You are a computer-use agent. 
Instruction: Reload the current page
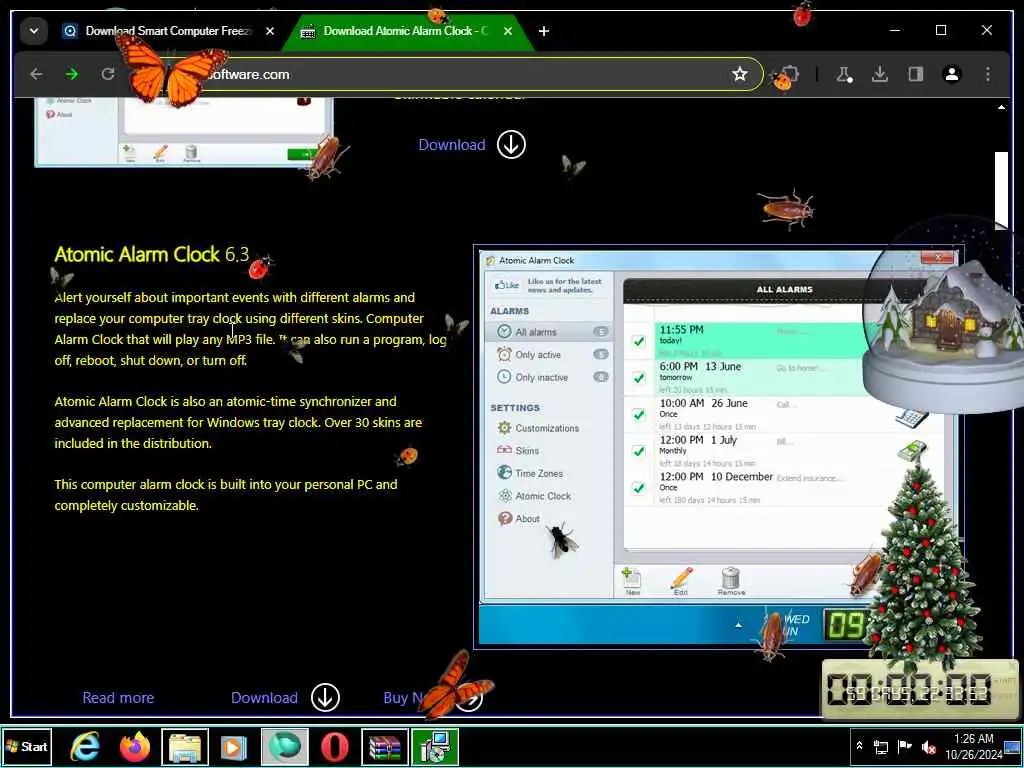click(108, 74)
